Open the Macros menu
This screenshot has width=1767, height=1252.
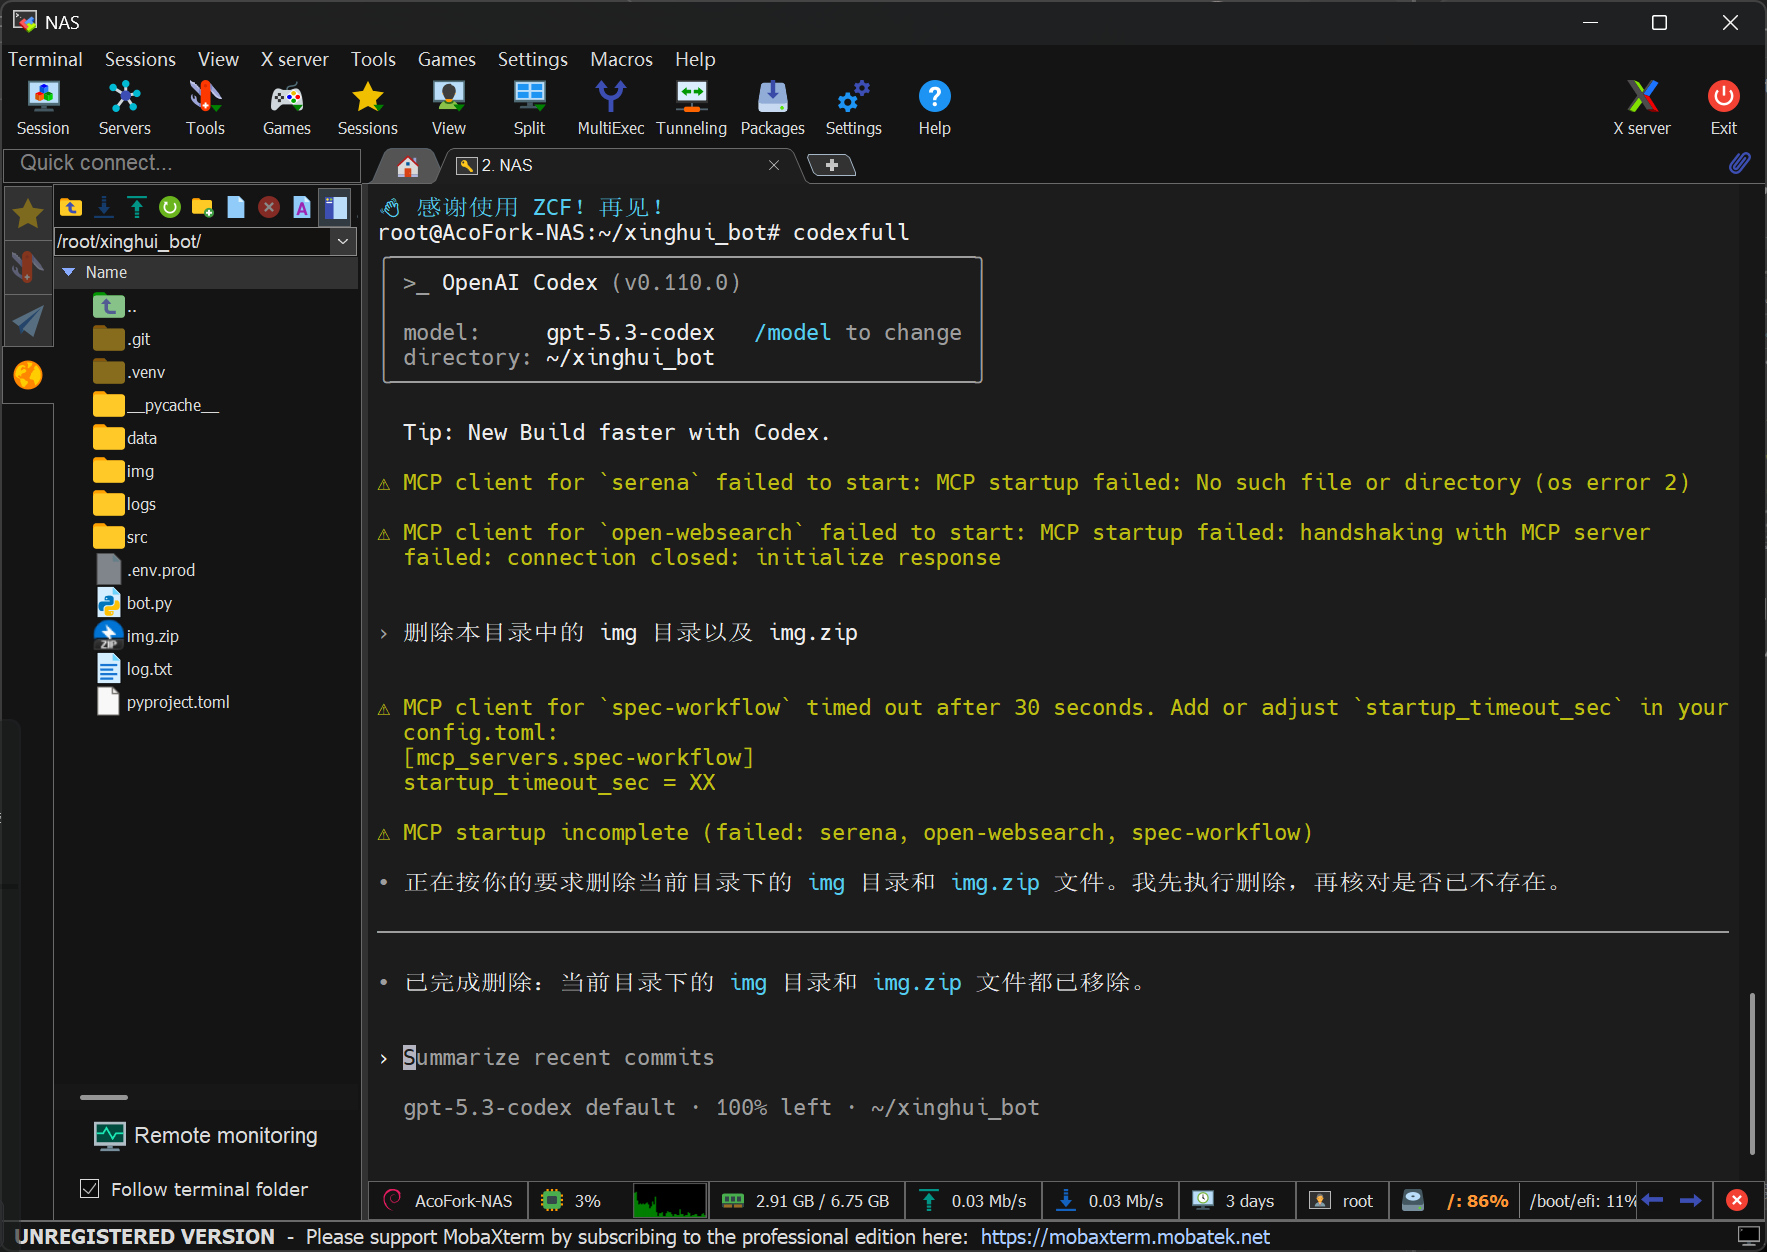[621, 59]
